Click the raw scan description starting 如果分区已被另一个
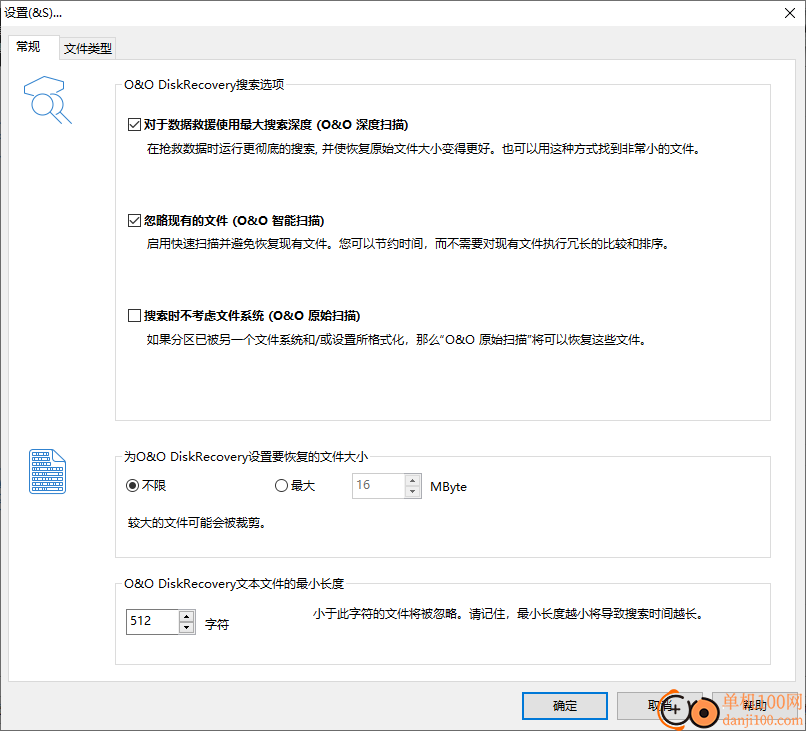The image size is (806, 731). pyautogui.click(x=396, y=340)
